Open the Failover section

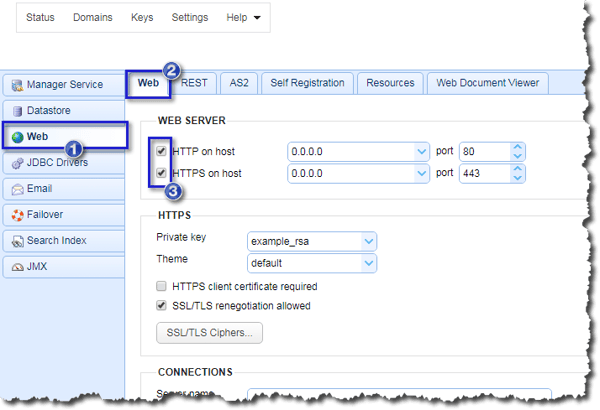tap(64, 215)
